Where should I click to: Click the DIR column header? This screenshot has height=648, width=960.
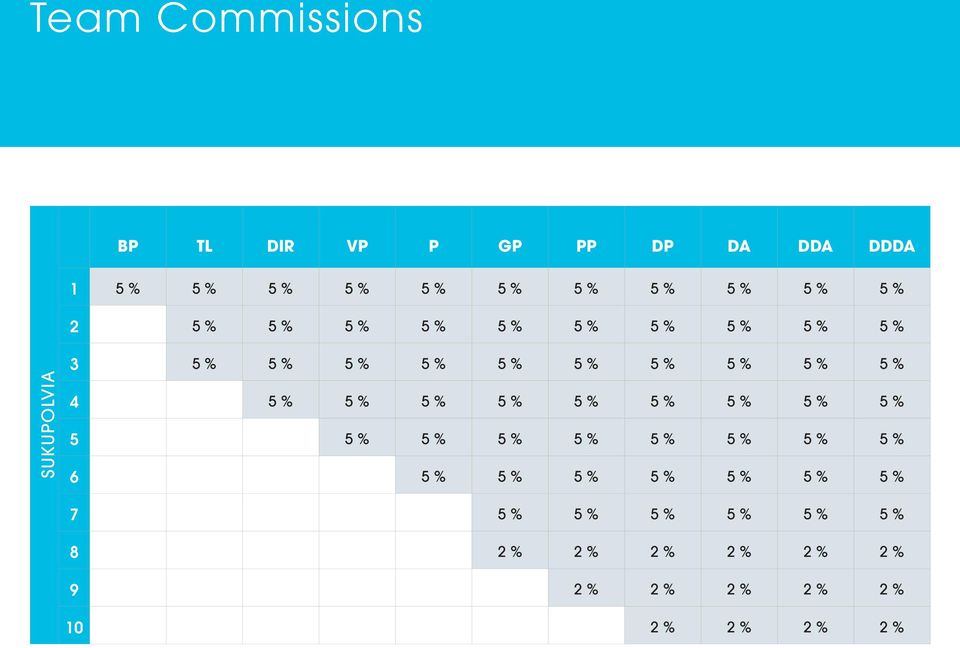280,246
